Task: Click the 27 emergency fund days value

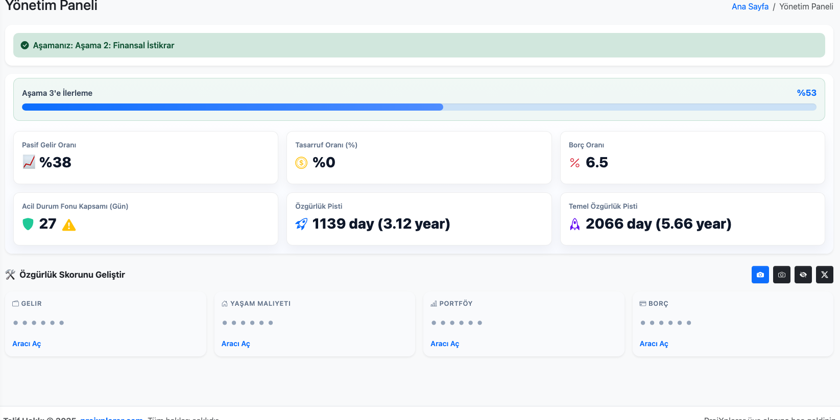Action: click(x=48, y=224)
